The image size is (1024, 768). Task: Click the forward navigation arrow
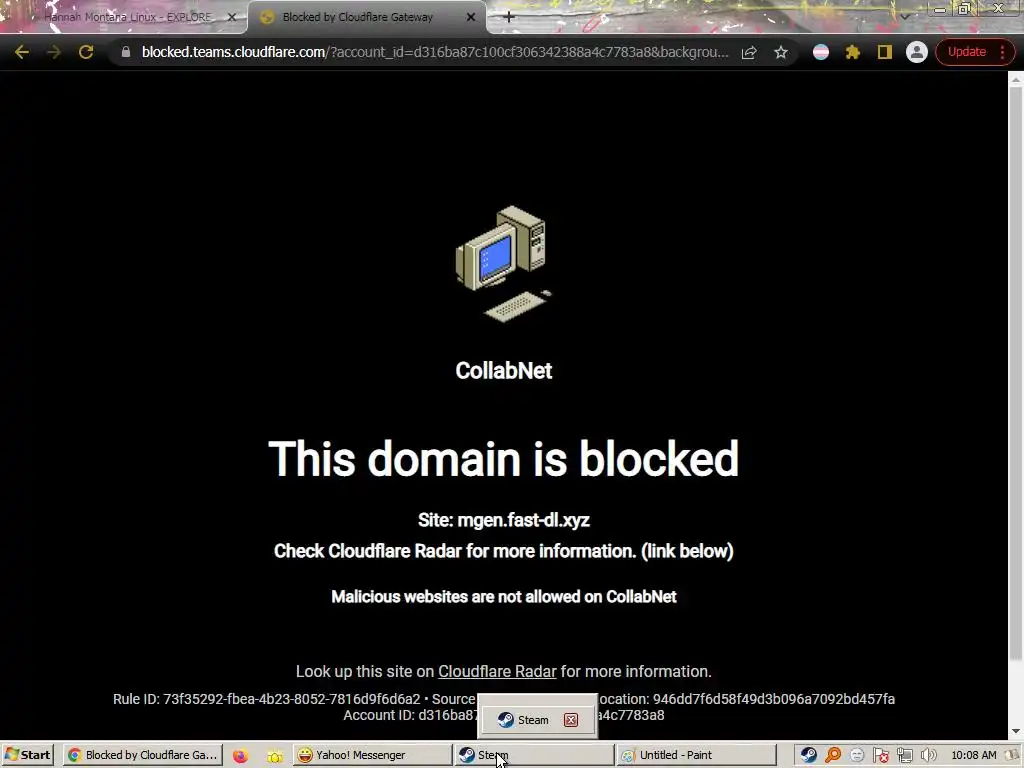tap(54, 52)
